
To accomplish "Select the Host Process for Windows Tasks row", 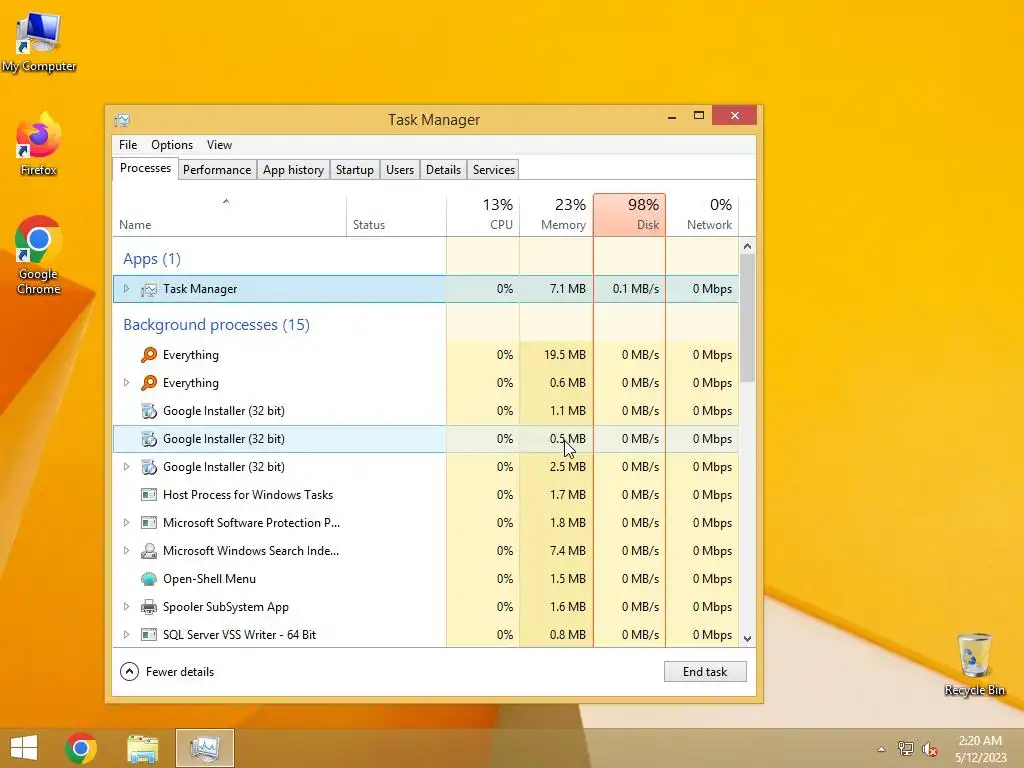I will click(x=426, y=495).
